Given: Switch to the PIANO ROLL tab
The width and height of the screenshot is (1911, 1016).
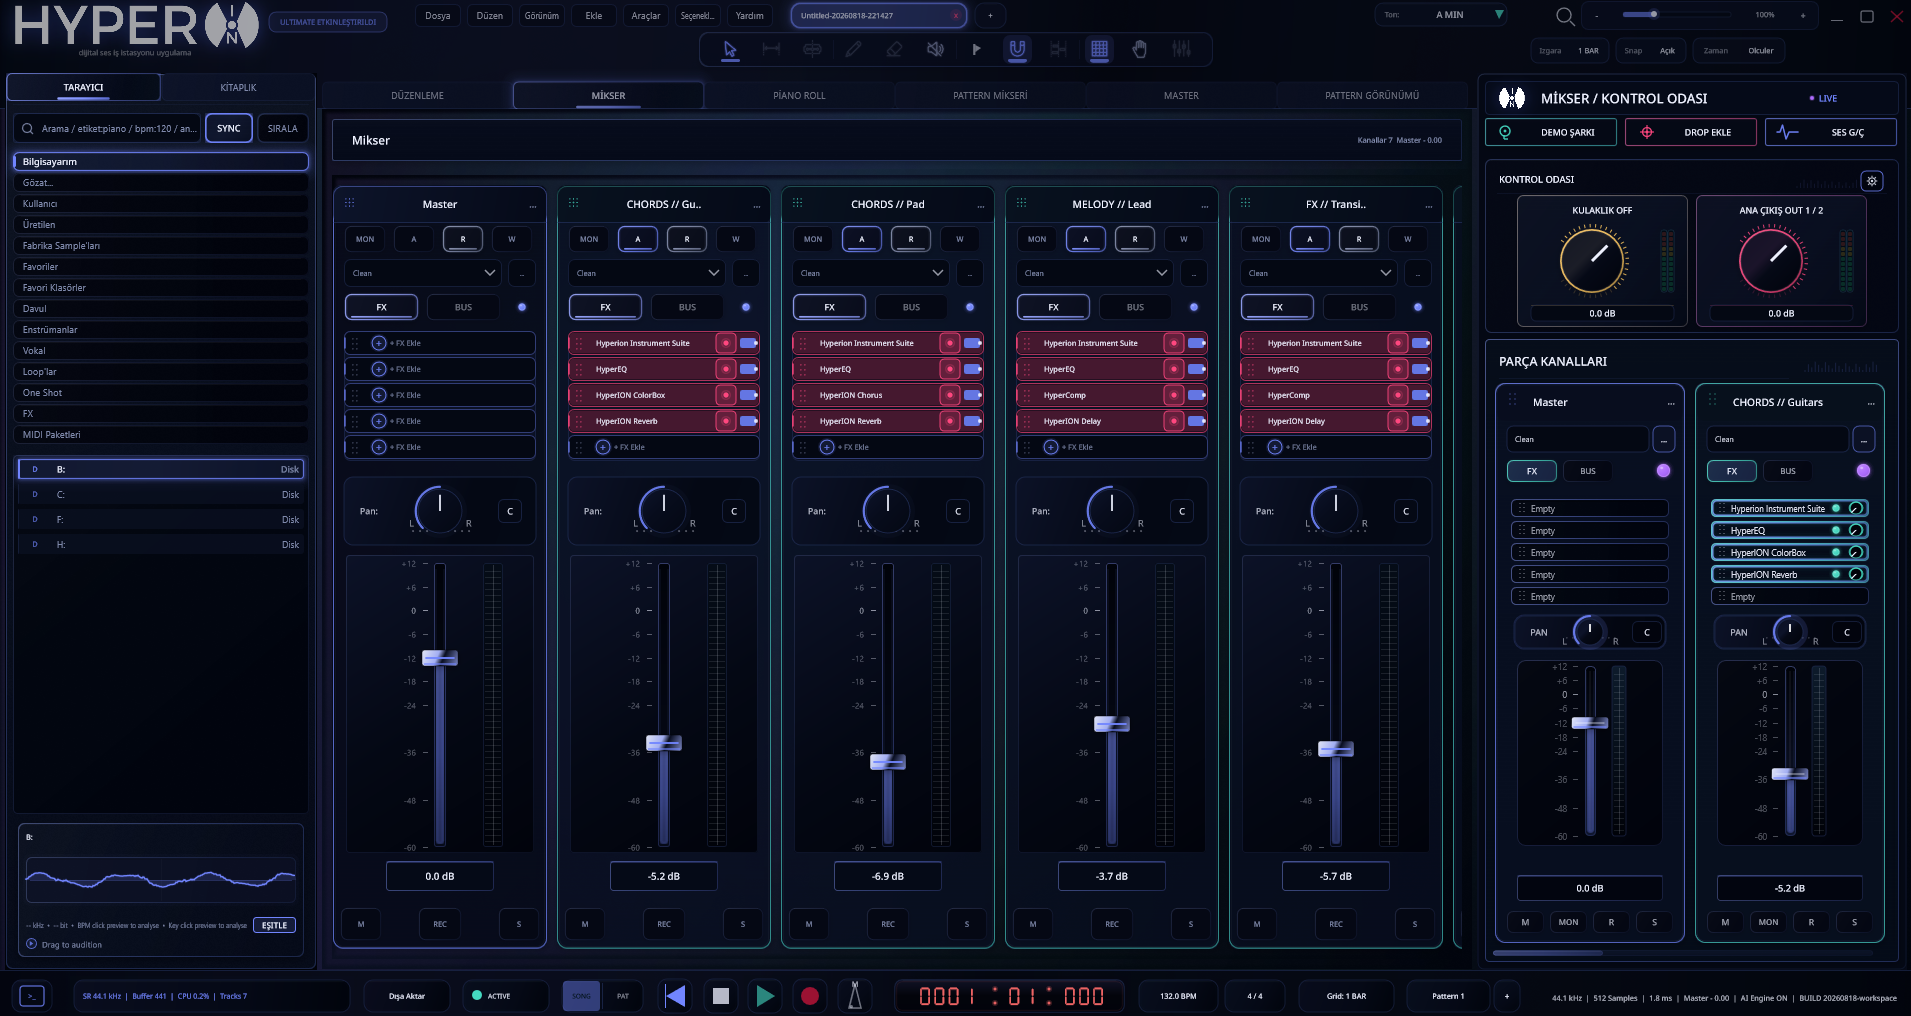Looking at the screenshot, I should (799, 95).
